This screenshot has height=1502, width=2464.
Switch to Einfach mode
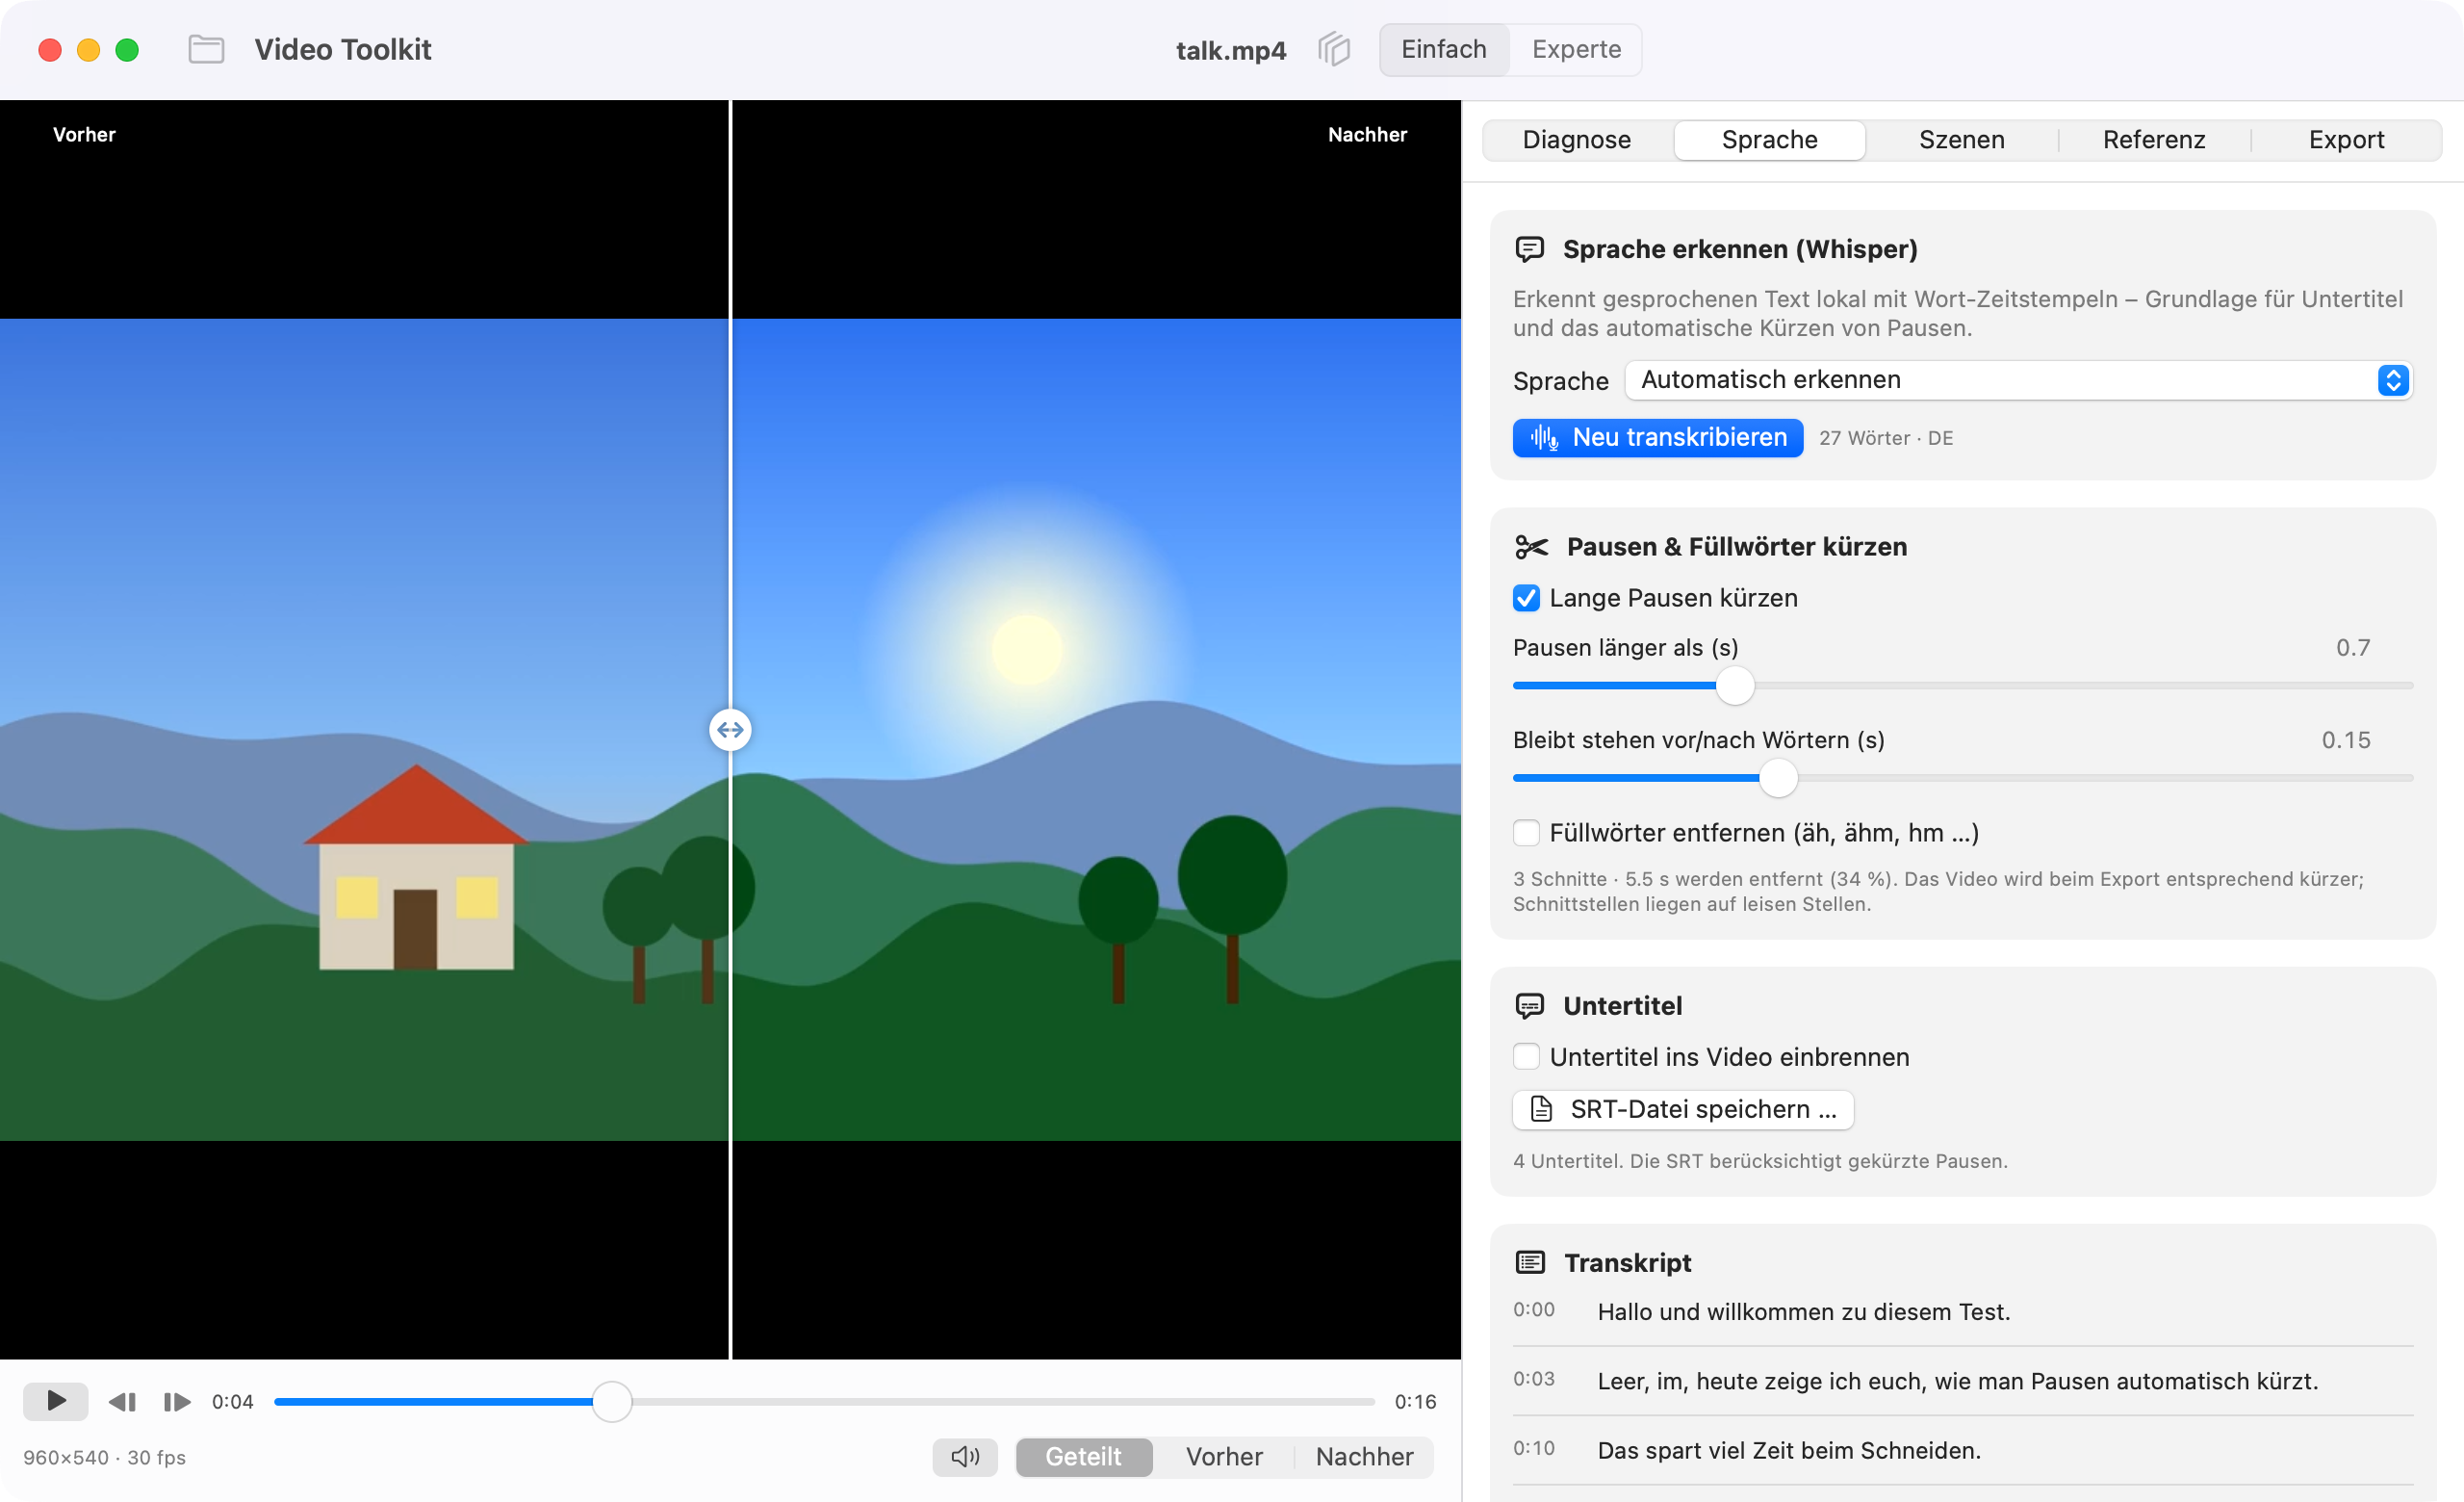pyautogui.click(x=1443, y=49)
